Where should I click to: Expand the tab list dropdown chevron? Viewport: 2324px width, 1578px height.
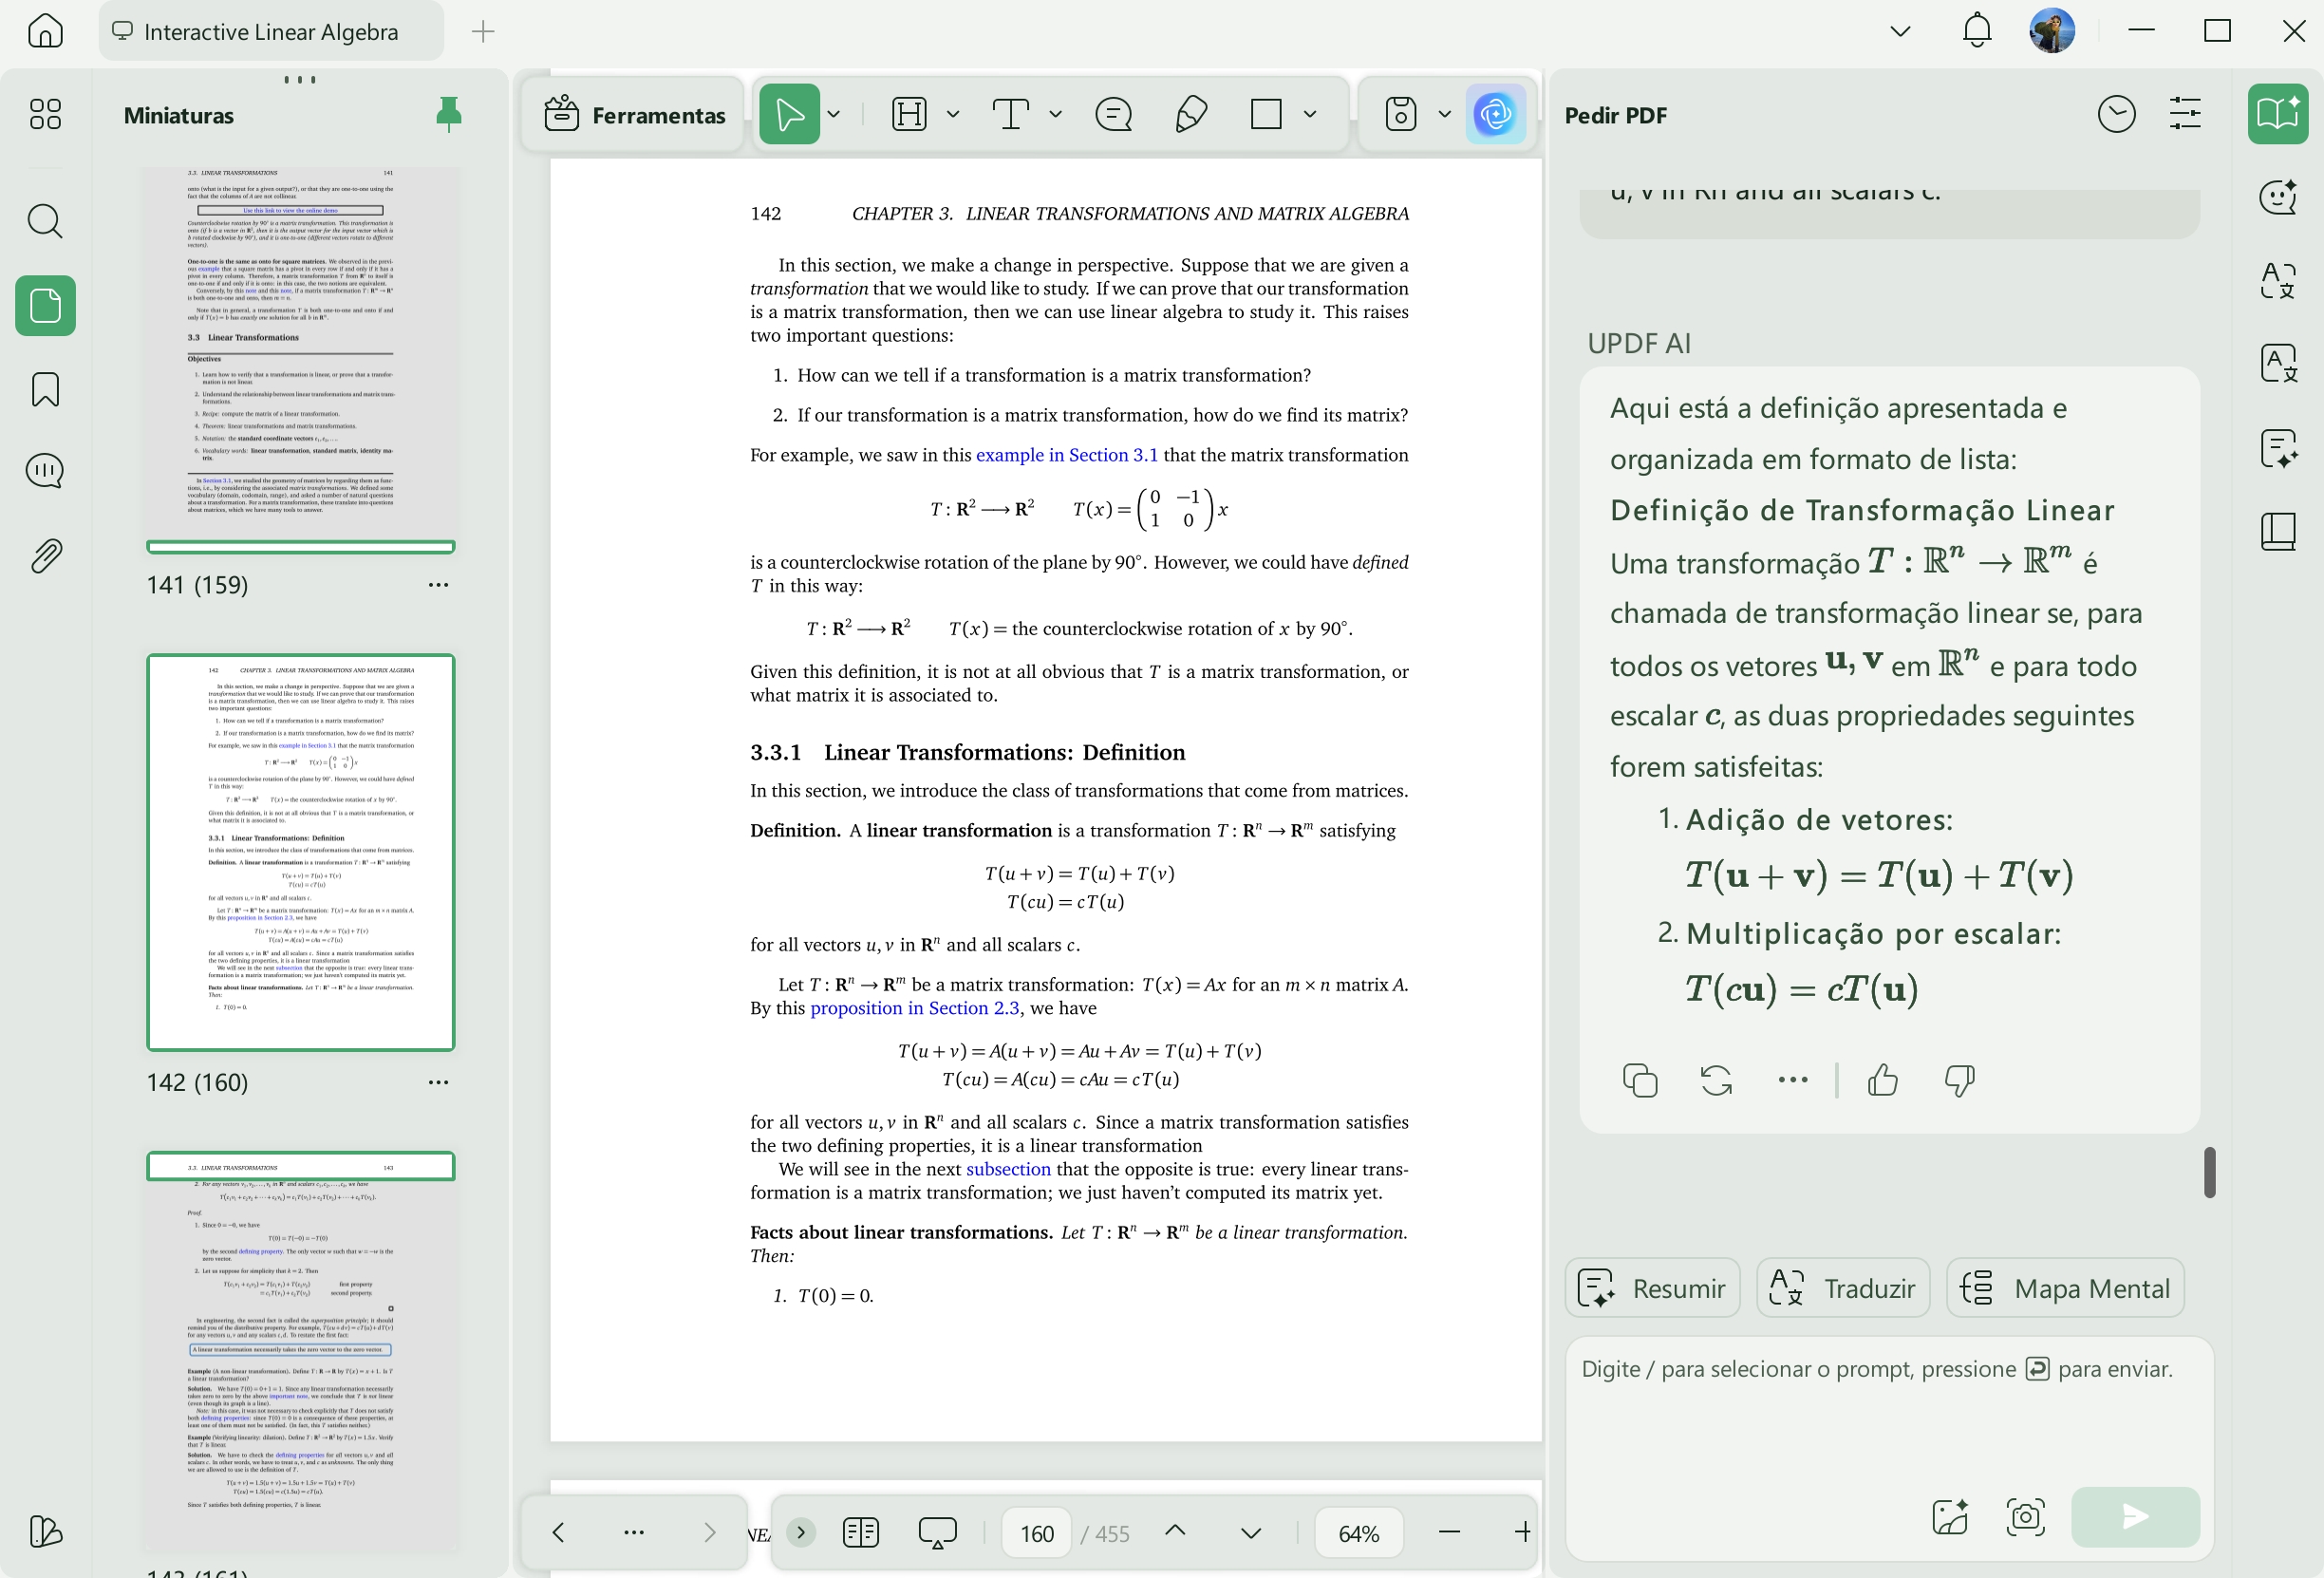[1900, 31]
